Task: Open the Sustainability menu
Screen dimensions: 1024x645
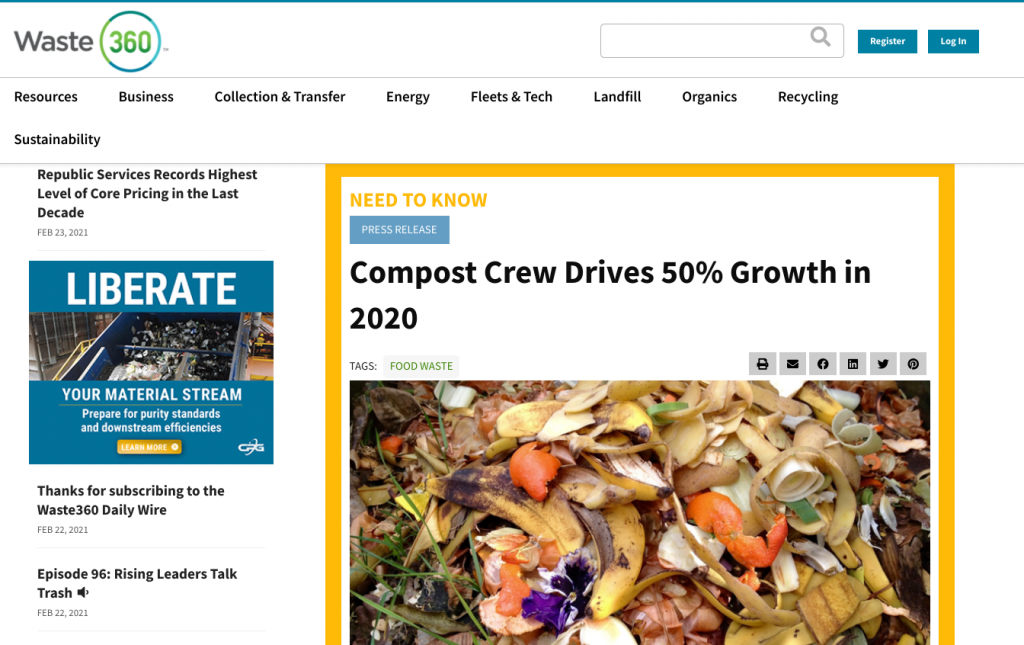Action: (57, 139)
